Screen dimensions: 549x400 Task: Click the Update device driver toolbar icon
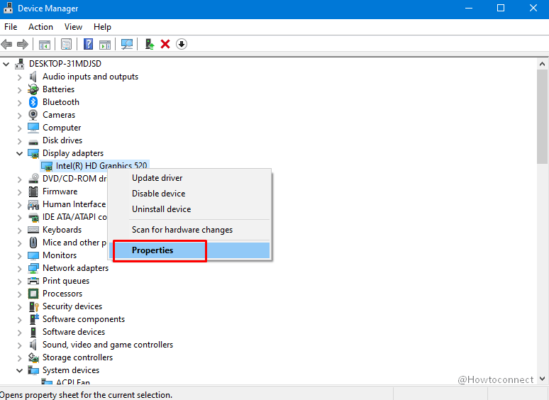pos(150,44)
